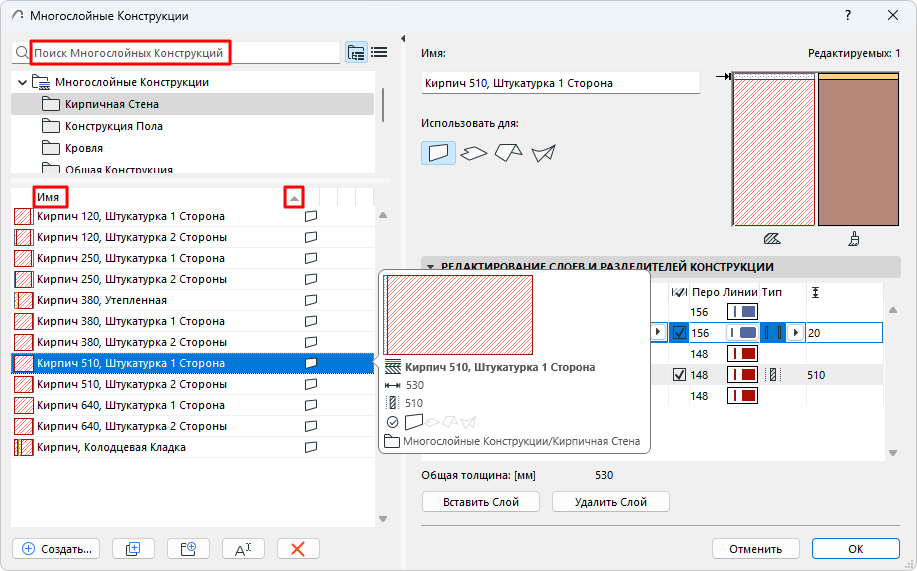
Task: Sort the list using the Имя sort arrow
Action: (294, 198)
